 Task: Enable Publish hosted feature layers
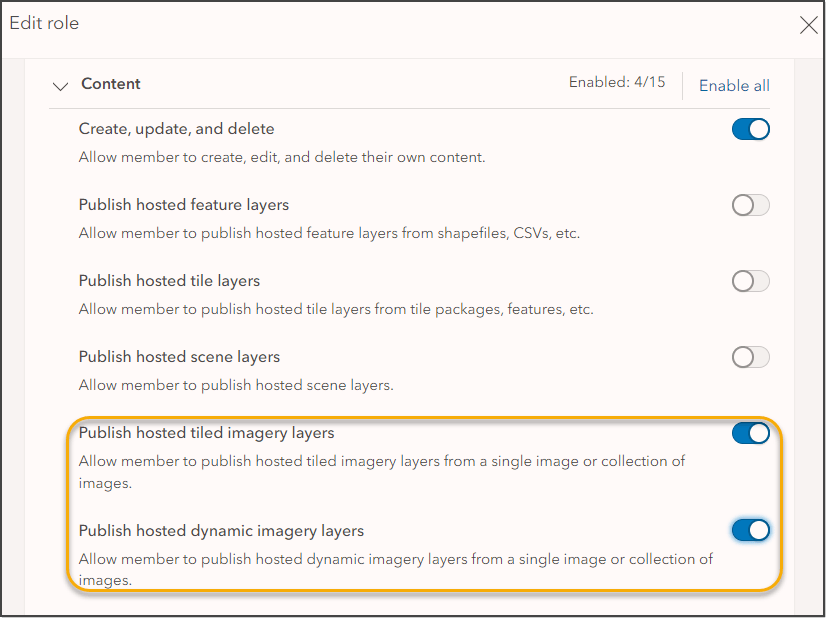click(x=751, y=205)
